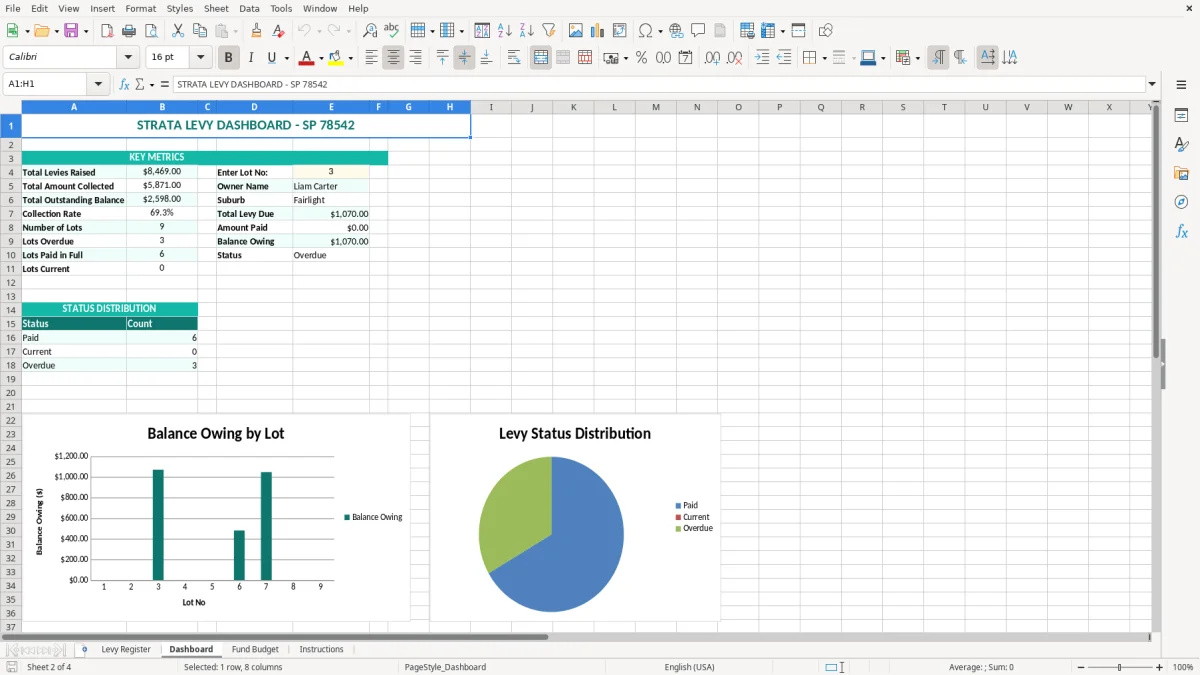Screen dimensions: 1200x675
Task: Click the zoom slider in status bar
Action: pos(1120,667)
